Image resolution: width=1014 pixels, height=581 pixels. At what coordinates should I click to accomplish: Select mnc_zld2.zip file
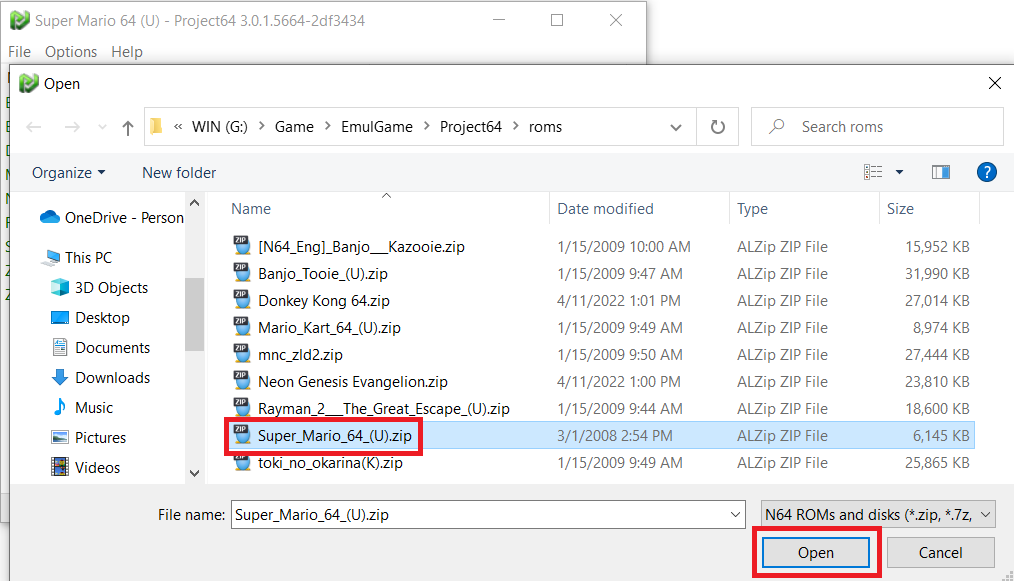[300, 355]
